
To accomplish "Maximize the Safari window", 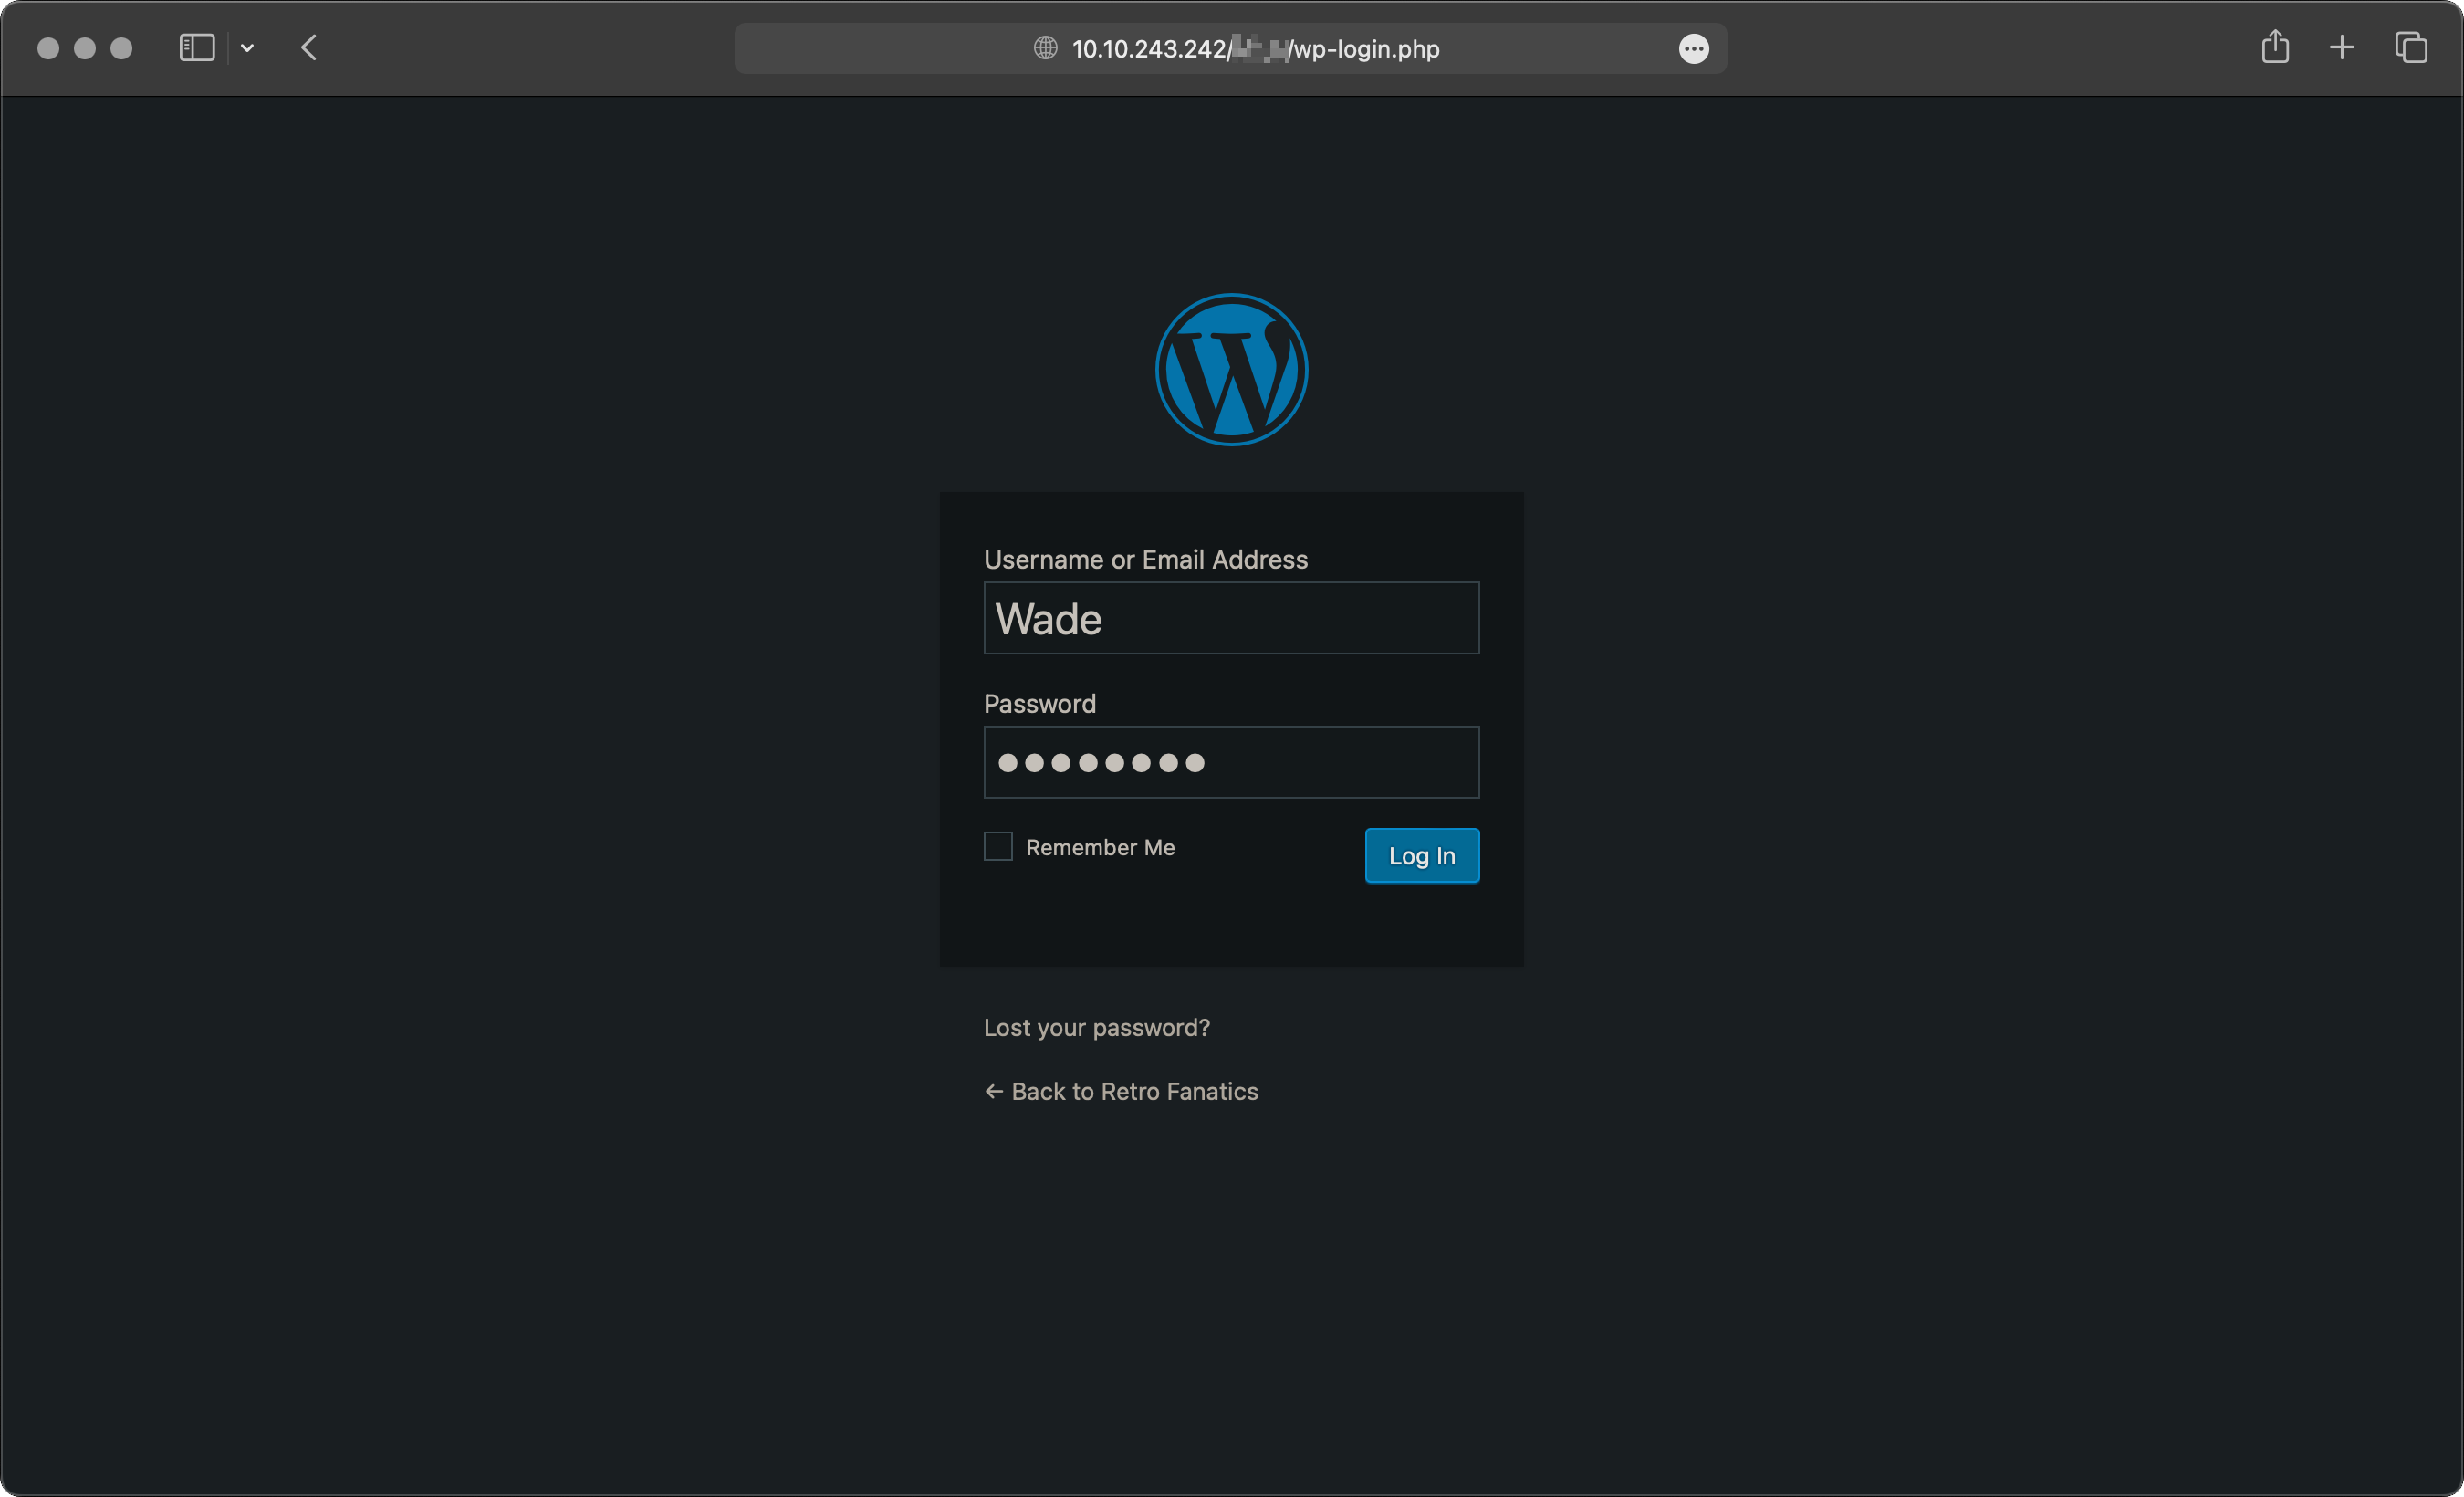I will pyautogui.click(x=121, y=48).
